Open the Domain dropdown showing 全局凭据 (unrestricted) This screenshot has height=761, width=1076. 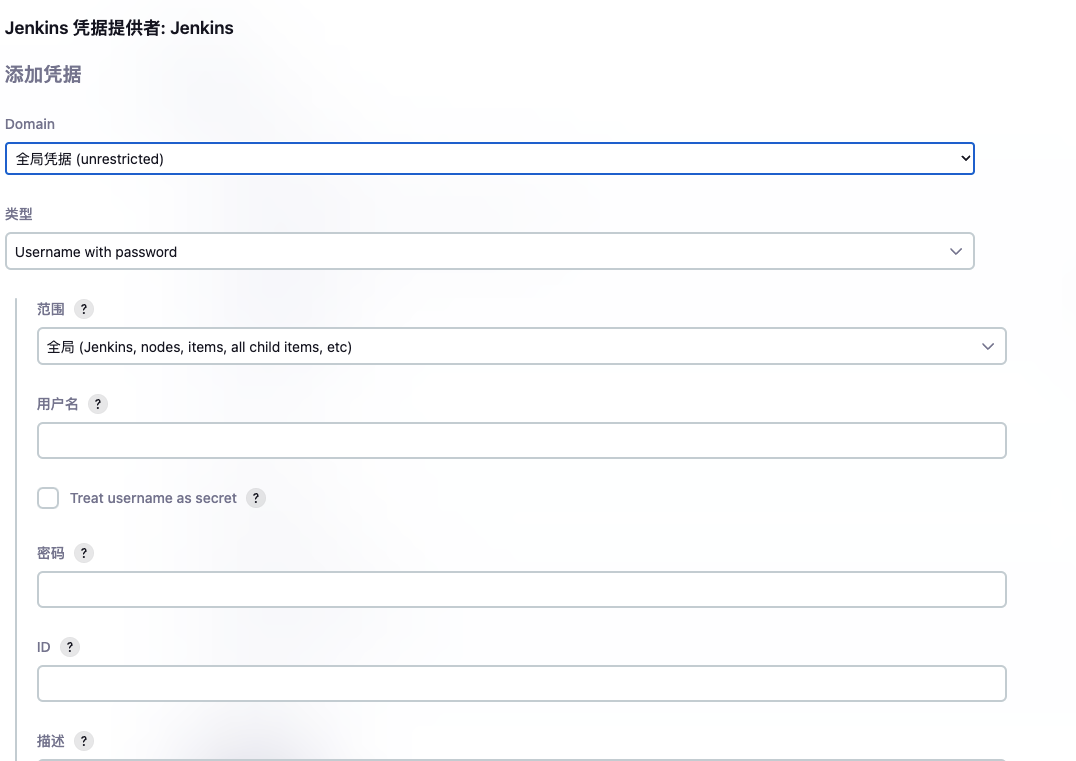pos(490,159)
